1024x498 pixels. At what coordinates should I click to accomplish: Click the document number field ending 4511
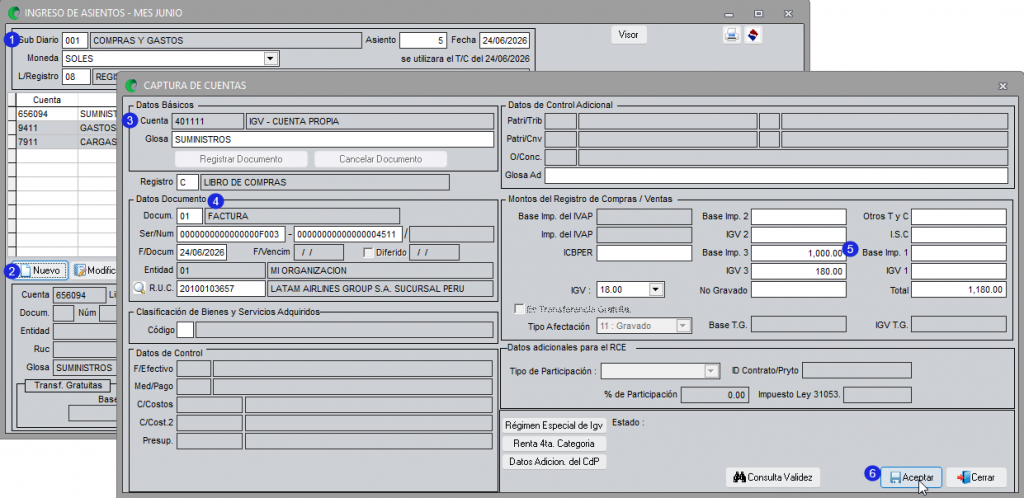348,234
